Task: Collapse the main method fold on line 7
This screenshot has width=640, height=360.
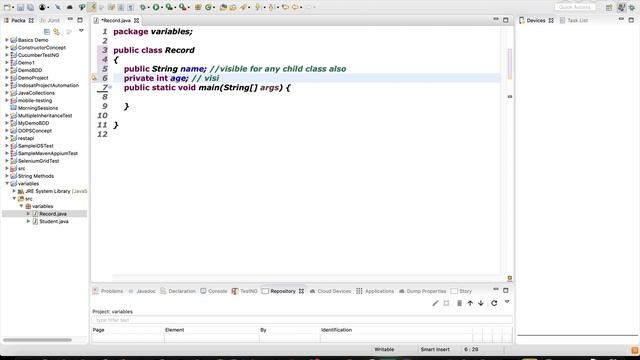Action: coord(110,87)
